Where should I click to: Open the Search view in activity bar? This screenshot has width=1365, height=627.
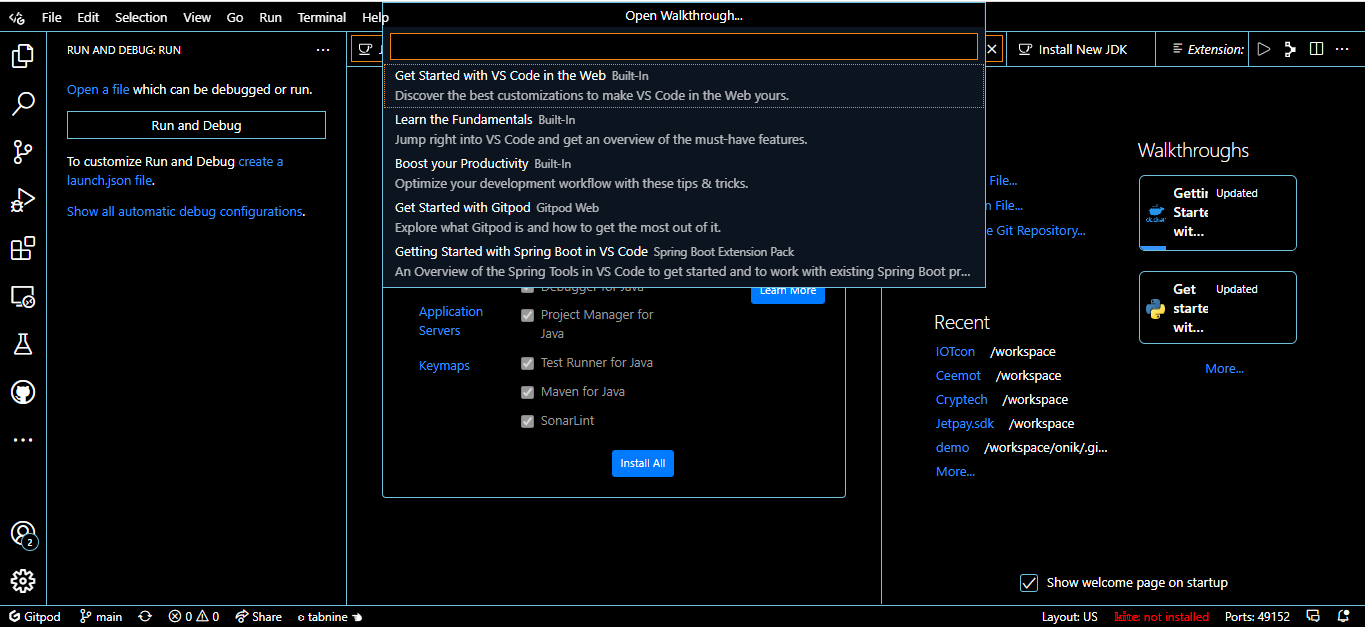(23, 104)
